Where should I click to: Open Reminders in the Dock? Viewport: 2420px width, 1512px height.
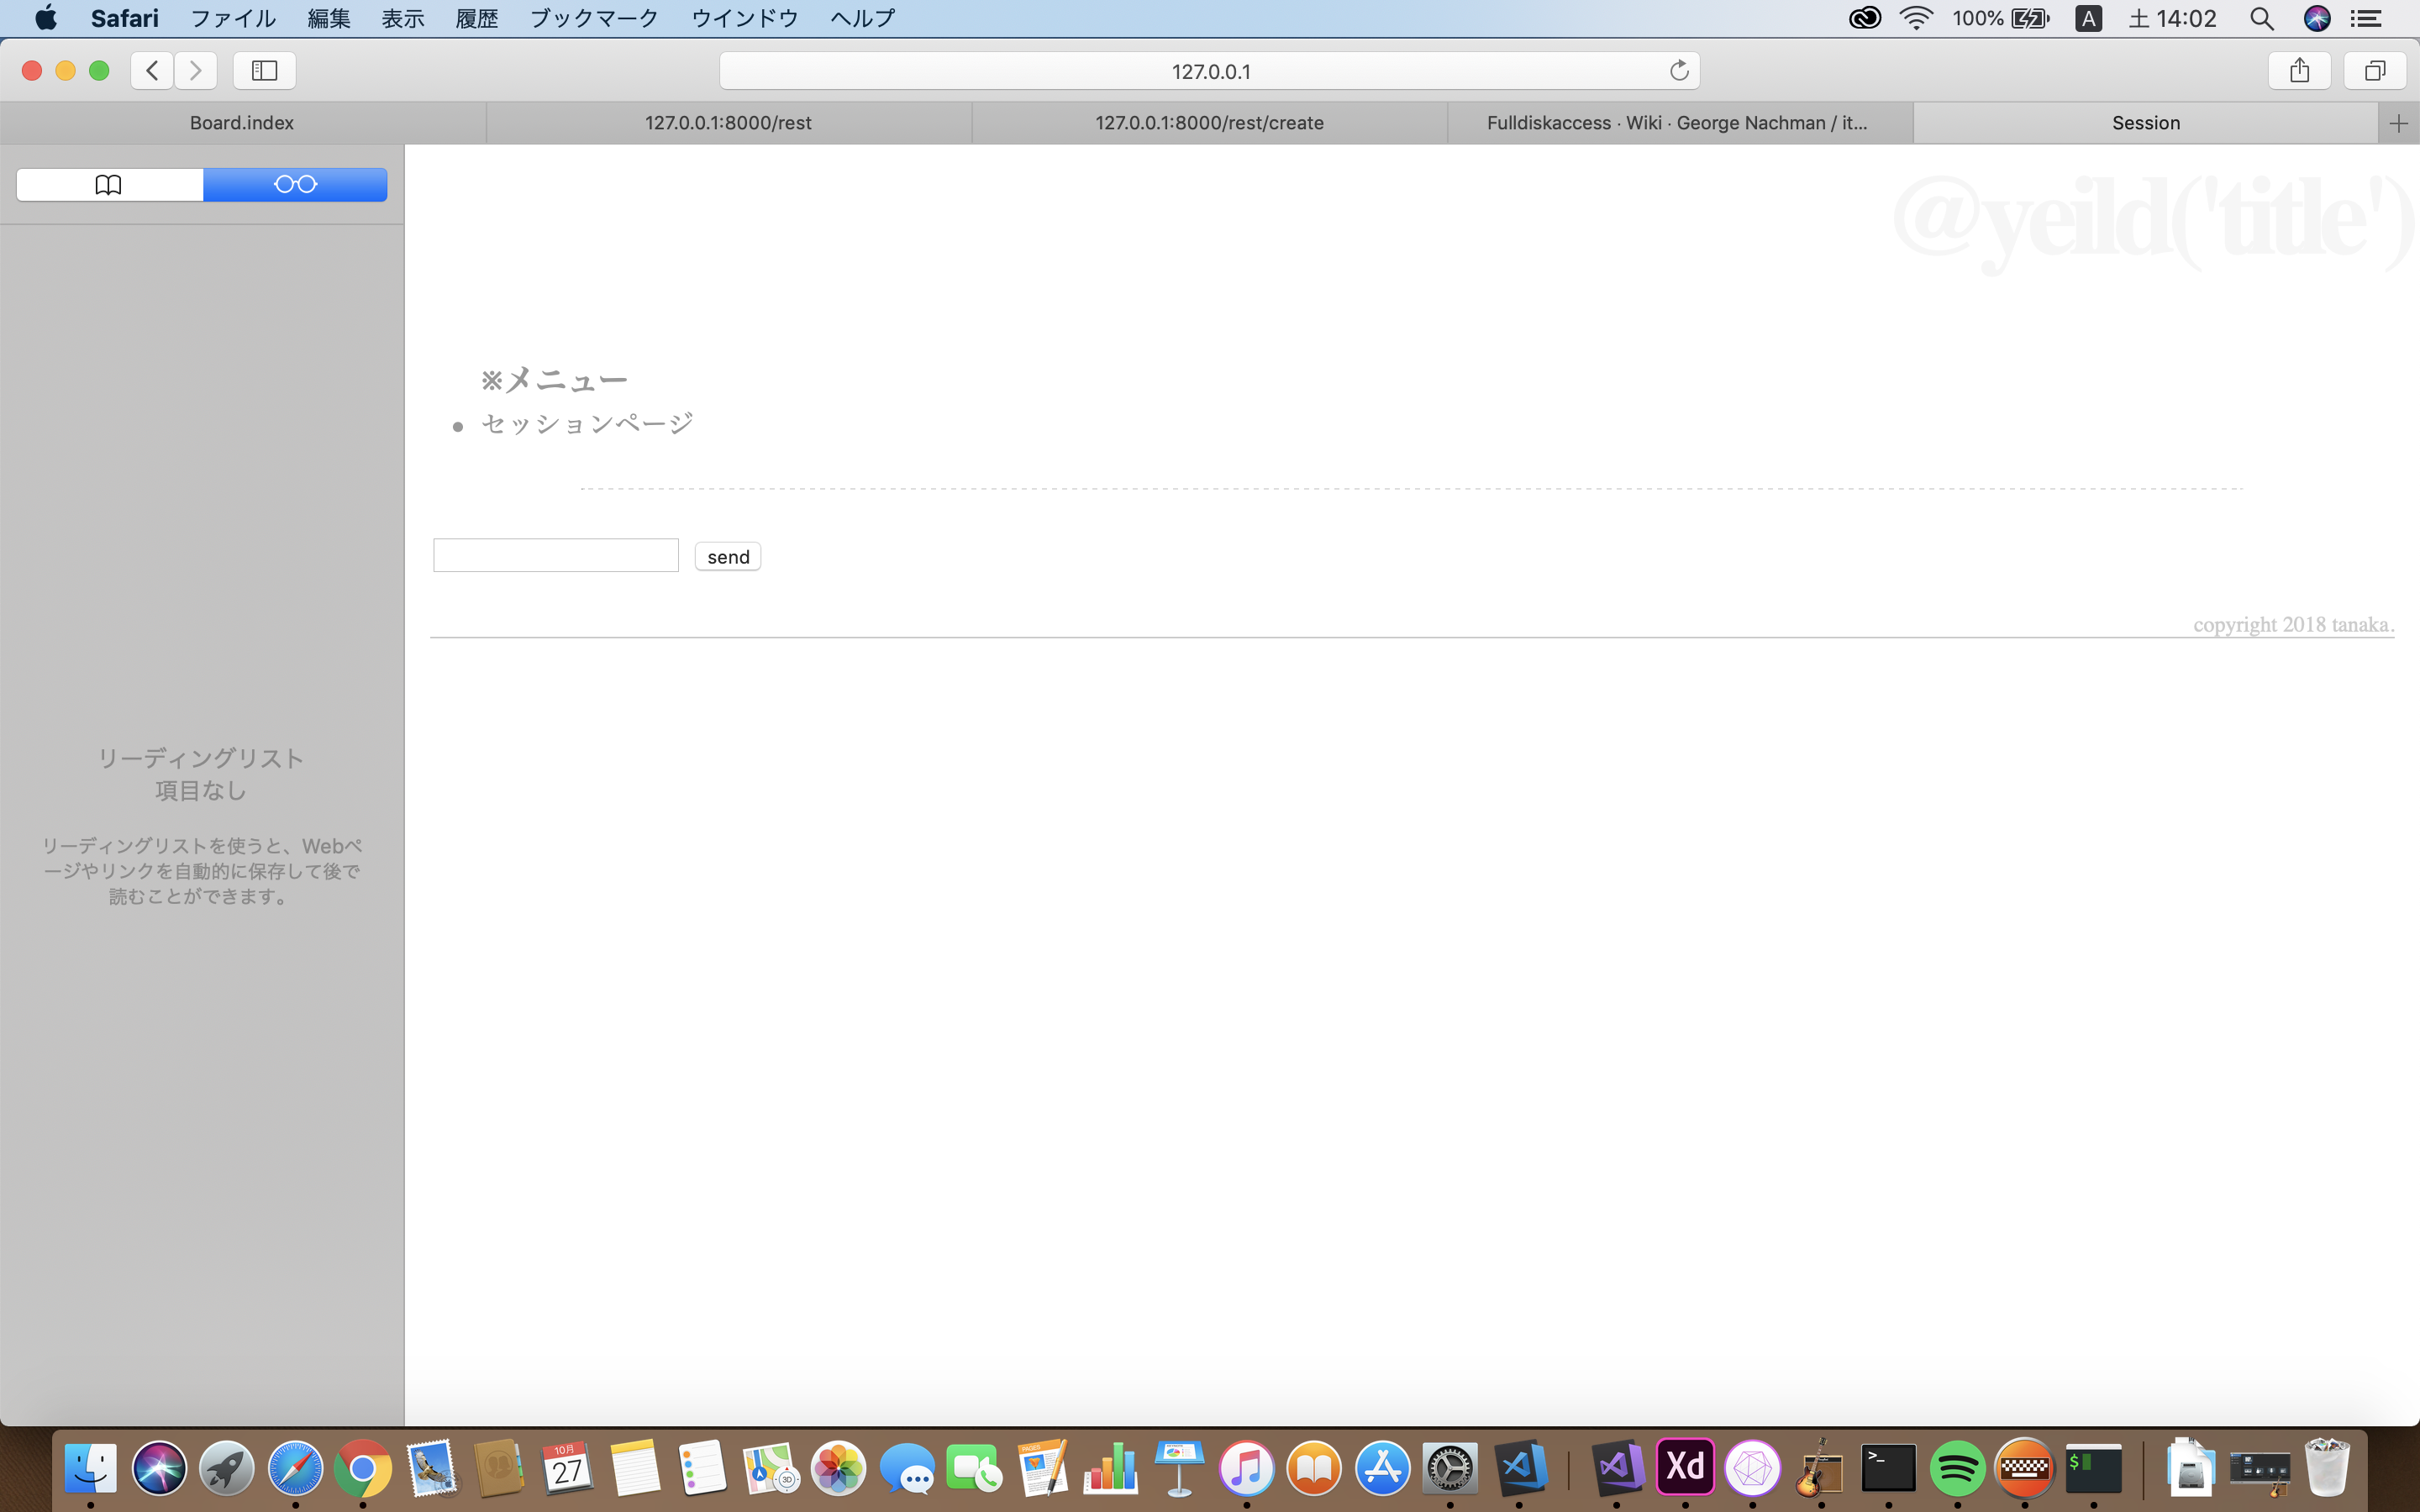pyautogui.click(x=703, y=1468)
